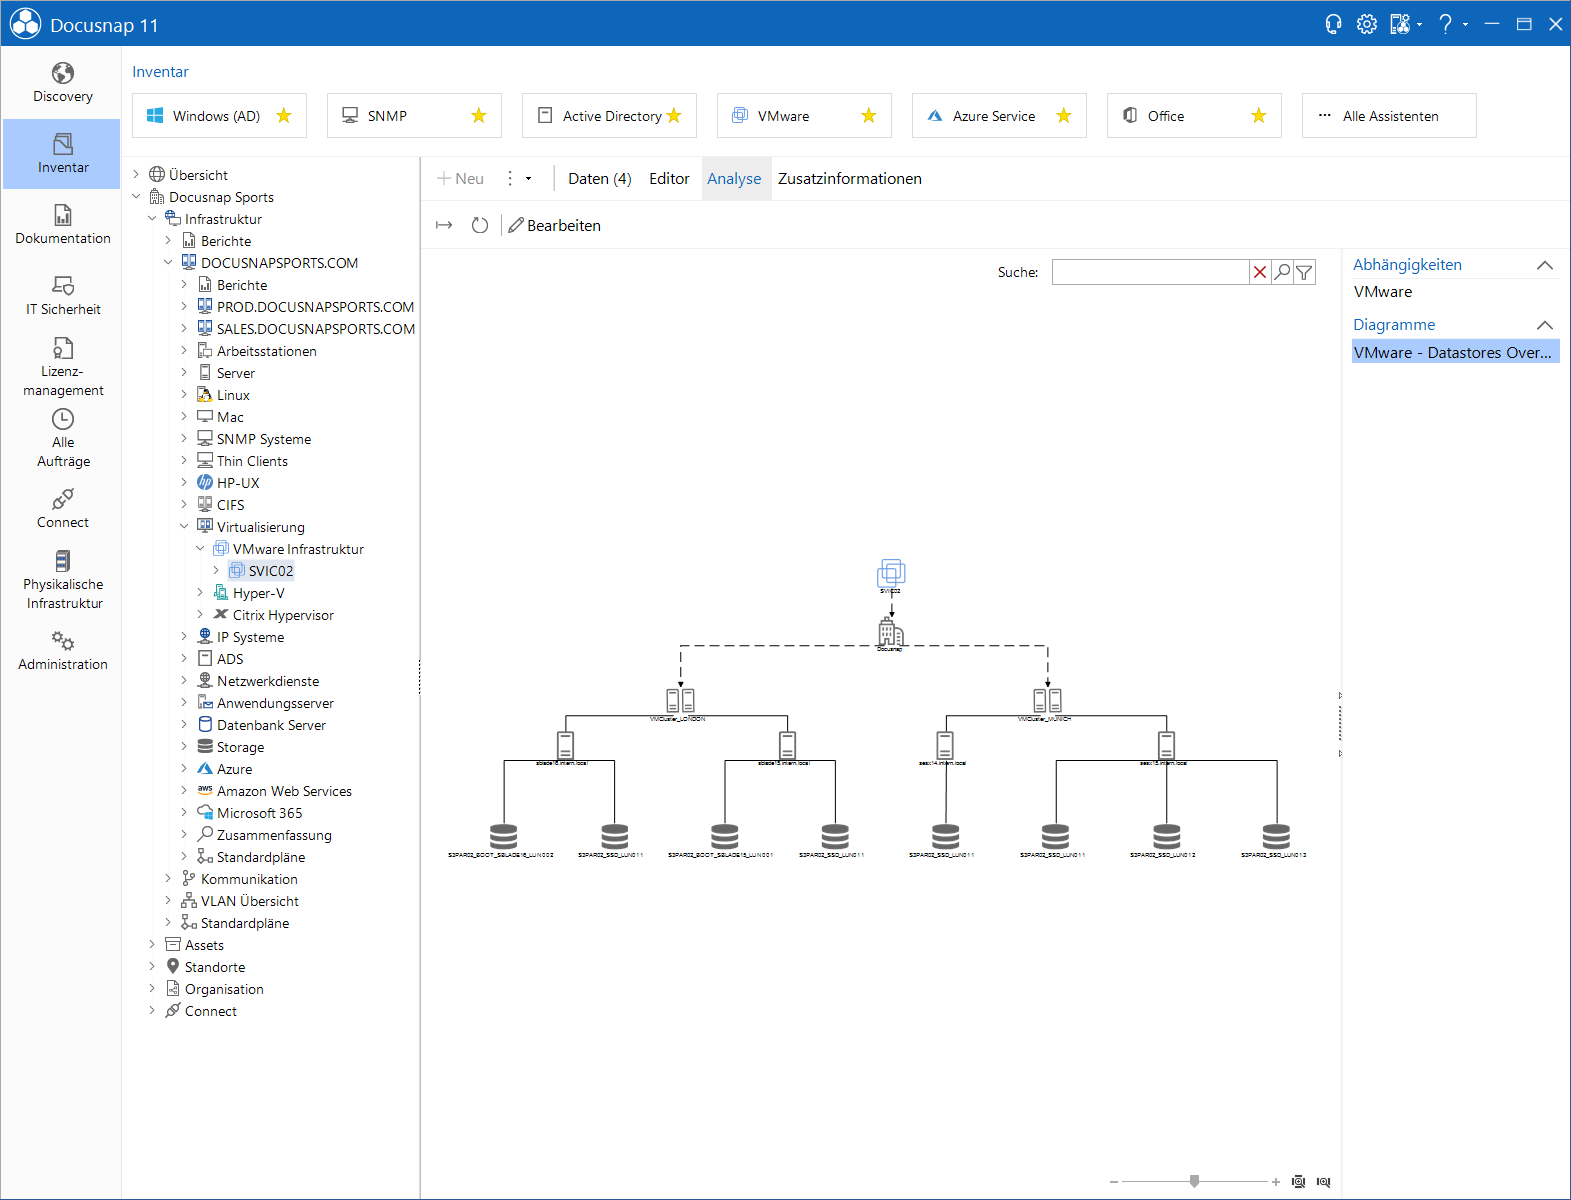Open the more options dropdown next to Neu

tap(518, 179)
